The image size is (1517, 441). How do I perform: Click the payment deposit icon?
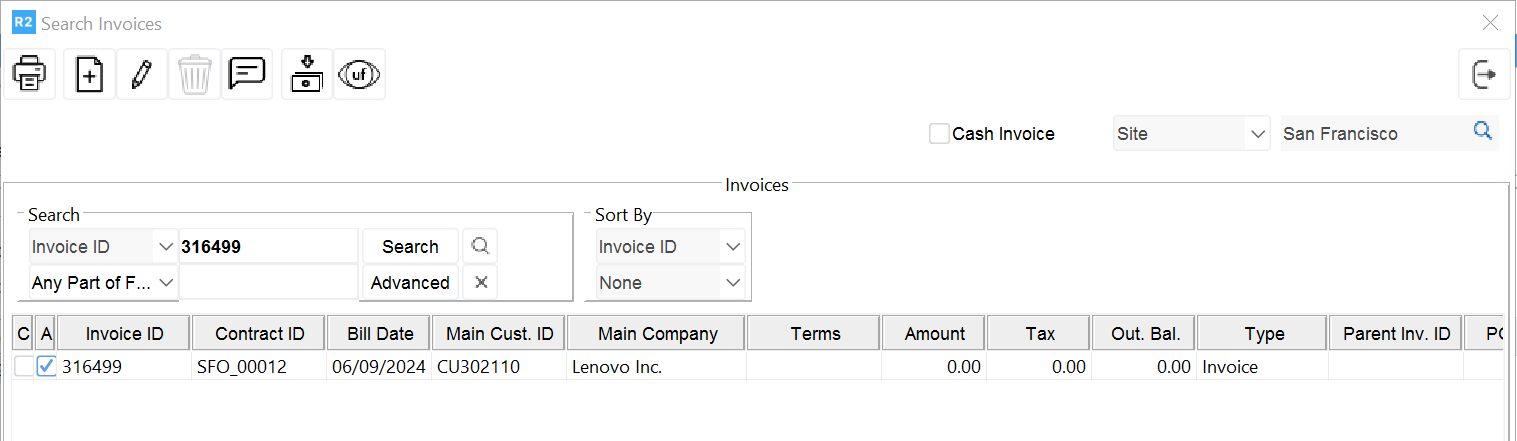(307, 75)
